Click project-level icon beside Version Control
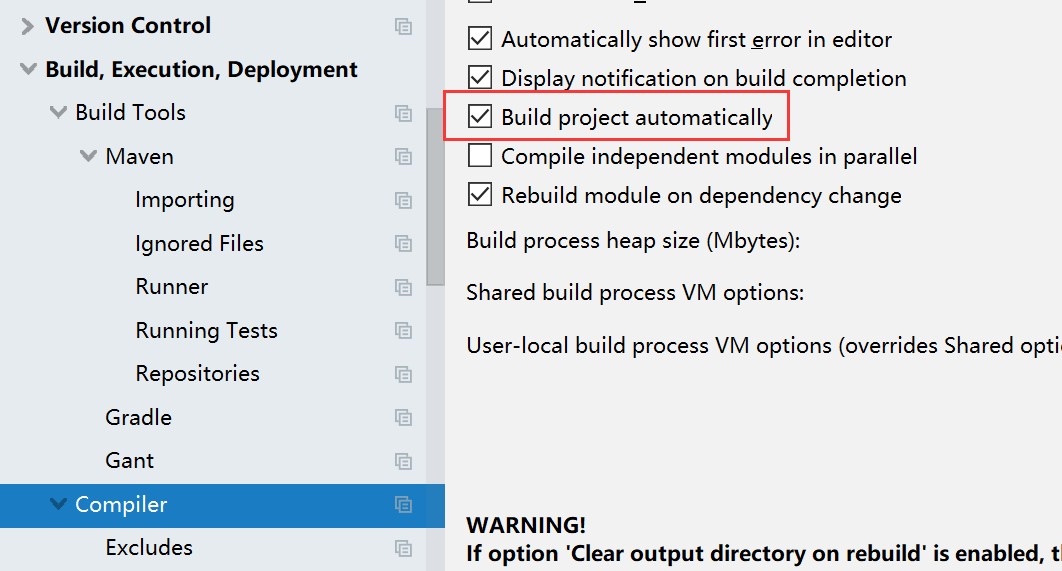1062x571 pixels. pyautogui.click(x=403, y=27)
